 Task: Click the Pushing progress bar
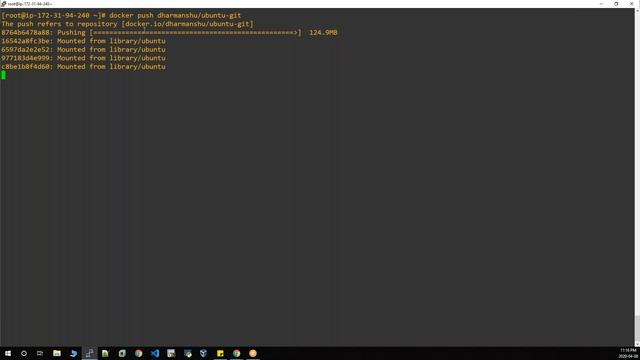(x=195, y=32)
